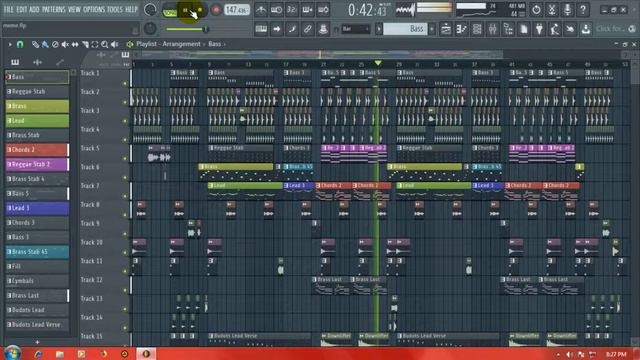Select the Chords 2 pattern in picker

pos(37,150)
